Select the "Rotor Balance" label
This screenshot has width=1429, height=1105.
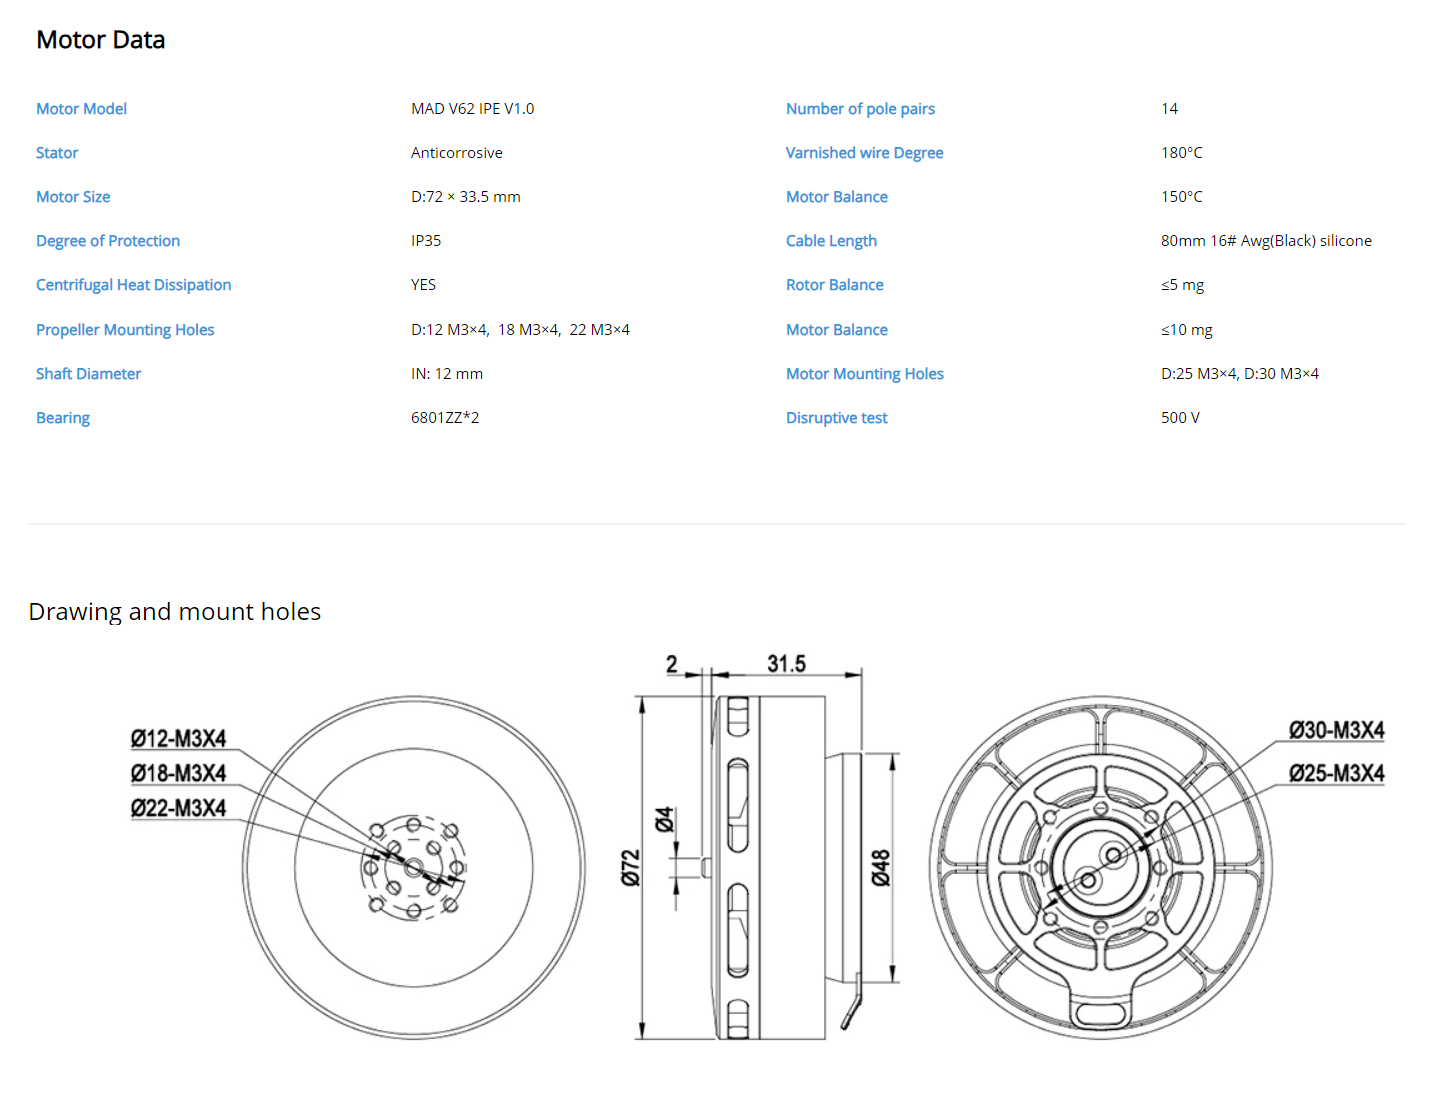pyautogui.click(x=835, y=285)
